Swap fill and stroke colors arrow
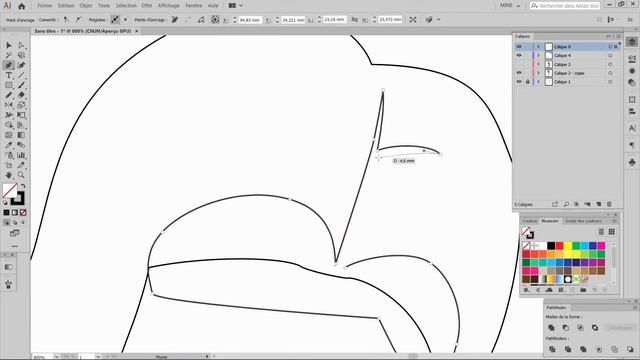Screen dimensions: 640x360 click(23, 186)
